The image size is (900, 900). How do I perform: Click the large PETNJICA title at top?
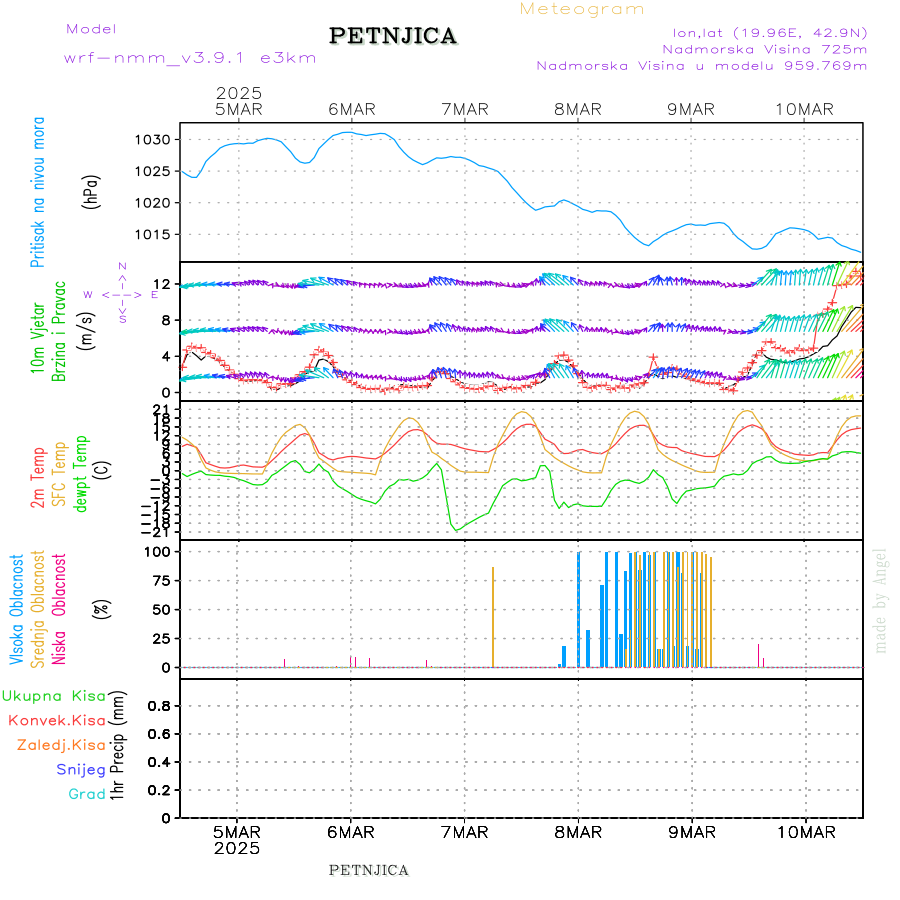(393, 36)
